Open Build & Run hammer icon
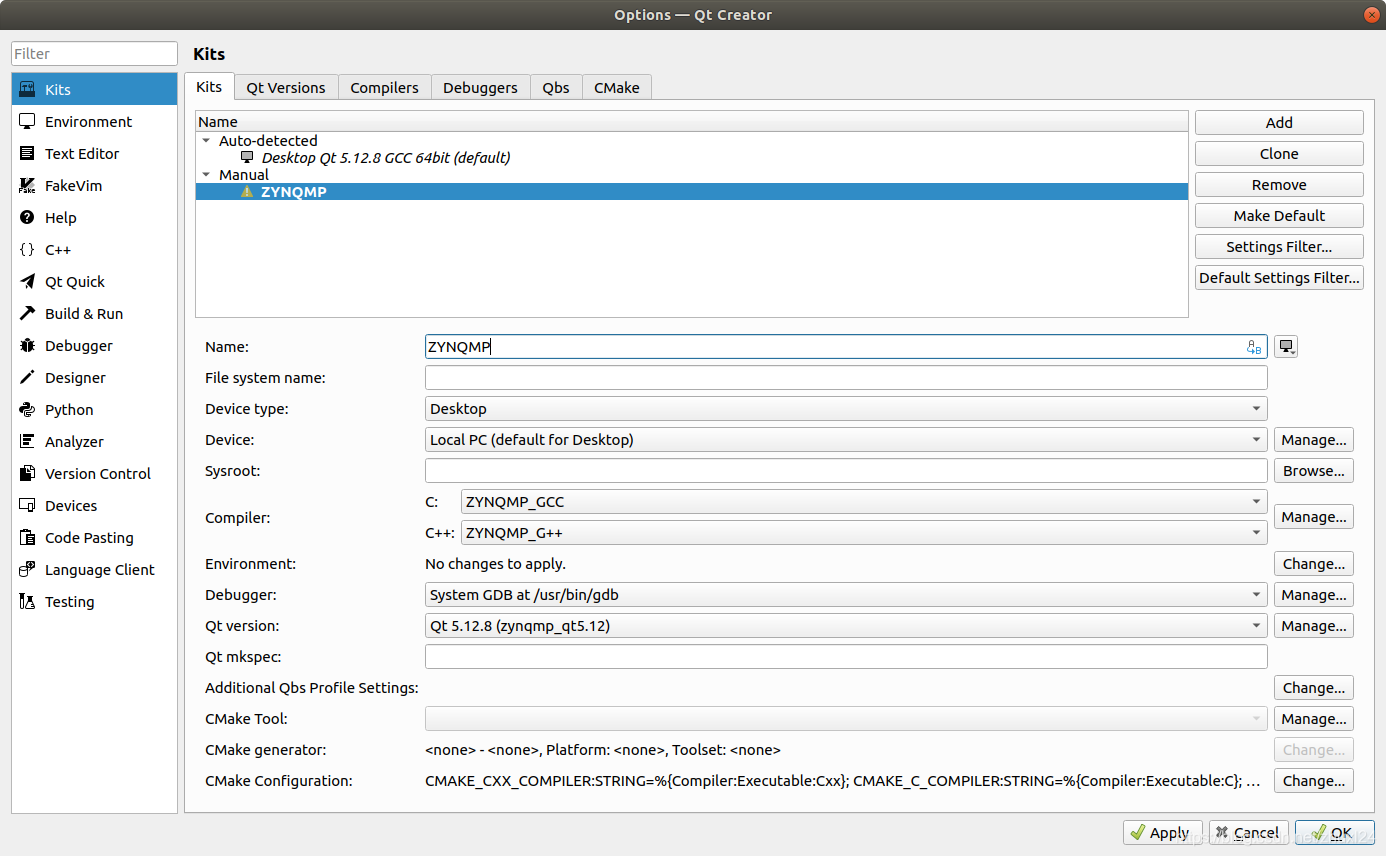Viewport: 1386px width, 856px height. tap(28, 313)
